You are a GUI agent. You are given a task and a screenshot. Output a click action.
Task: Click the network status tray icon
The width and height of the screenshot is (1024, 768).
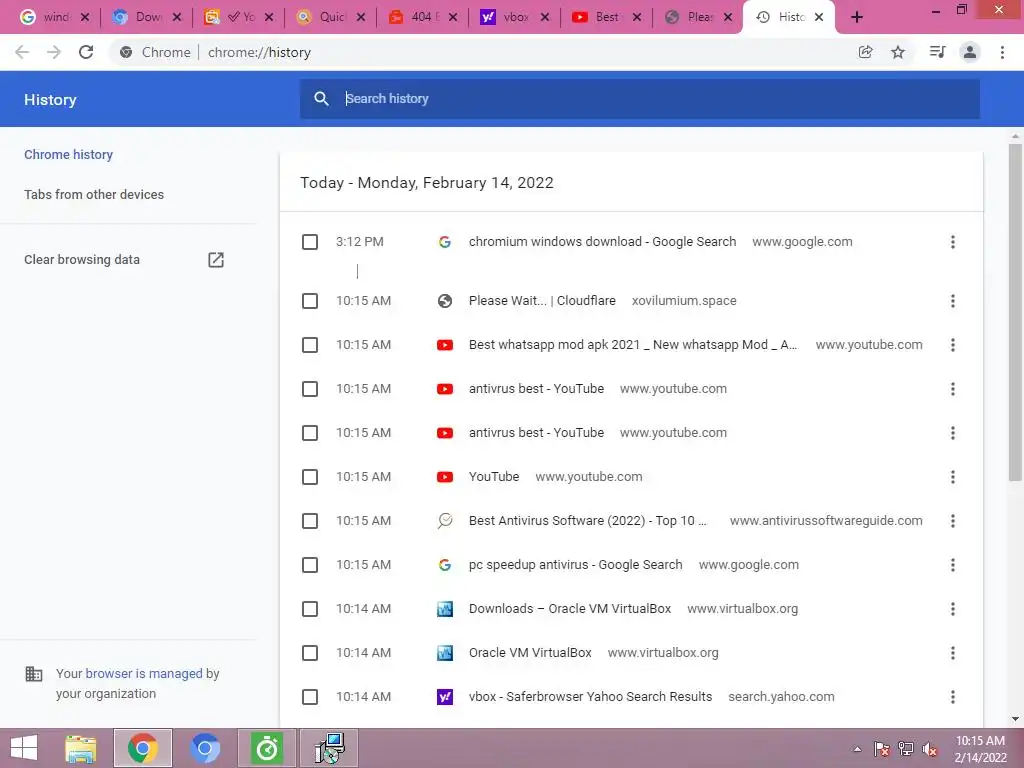pos(906,749)
